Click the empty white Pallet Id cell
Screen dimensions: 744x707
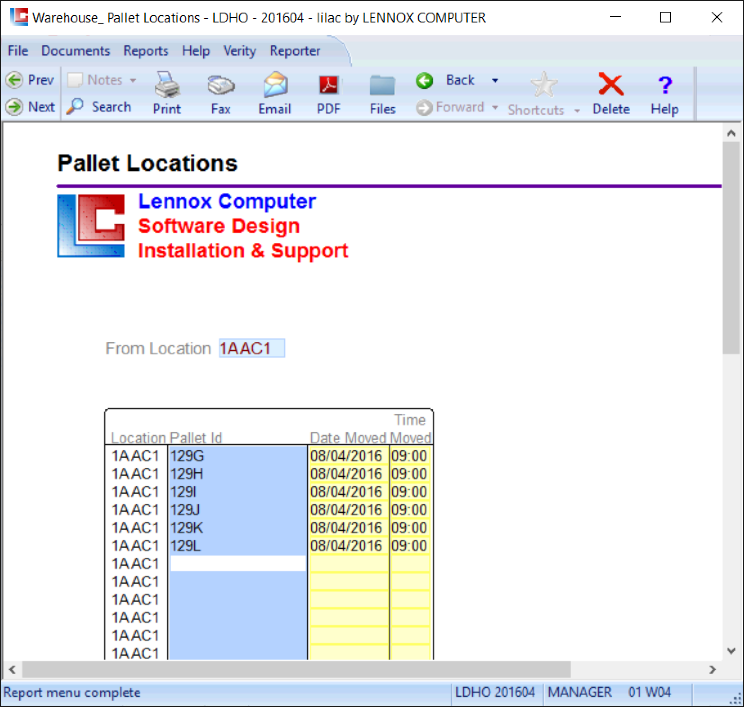tap(237, 564)
